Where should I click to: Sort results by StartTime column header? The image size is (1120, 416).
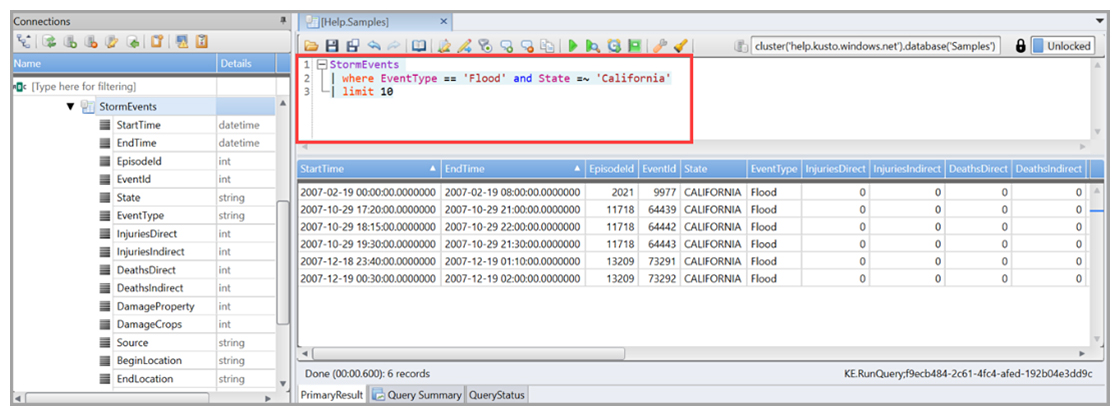[369, 169]
